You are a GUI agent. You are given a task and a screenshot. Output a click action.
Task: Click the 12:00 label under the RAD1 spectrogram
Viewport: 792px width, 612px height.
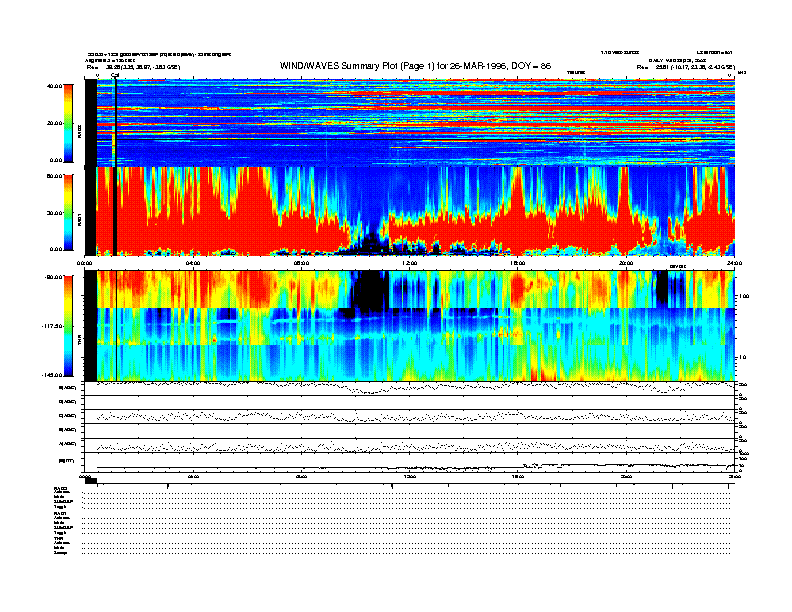(410, 263)
